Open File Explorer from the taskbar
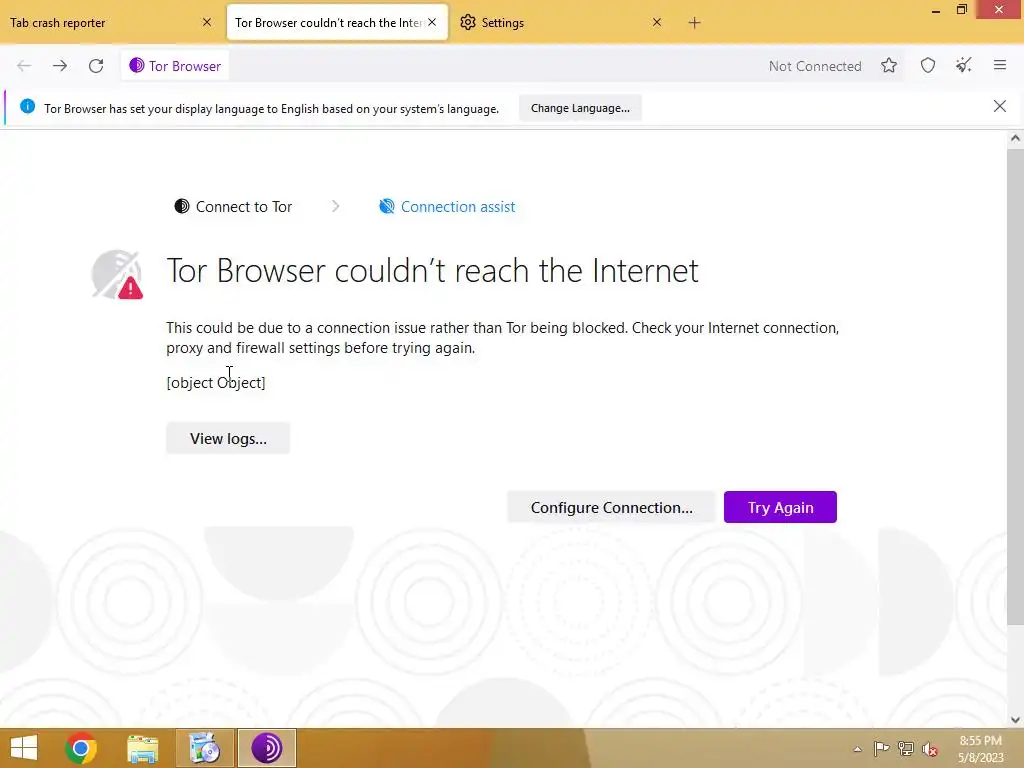 (142, 748)
